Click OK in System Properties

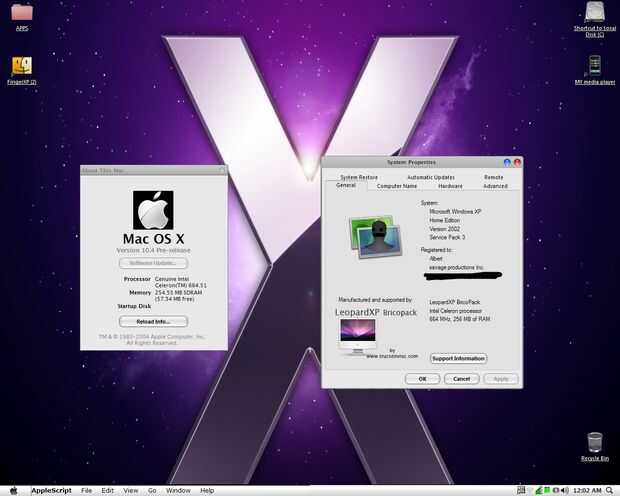coord(422,379)
